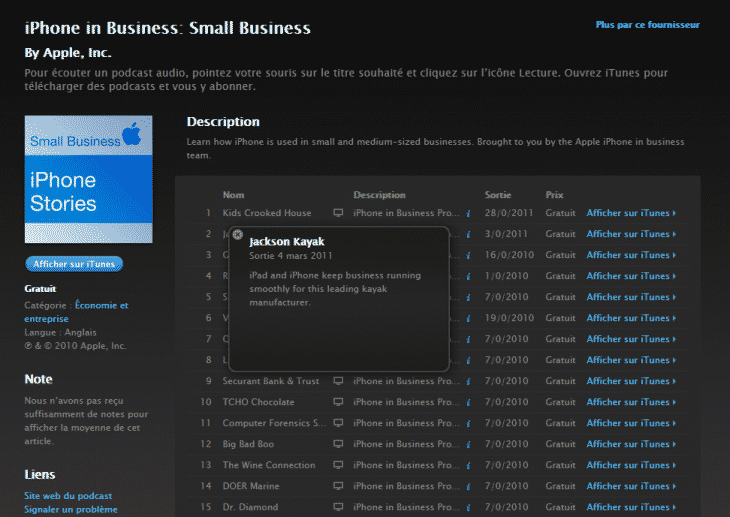Click the blue Afficher sur iTunes button under artwork
Image resolution: width=730 pixels, height=517 pixels.
[74, 264]
